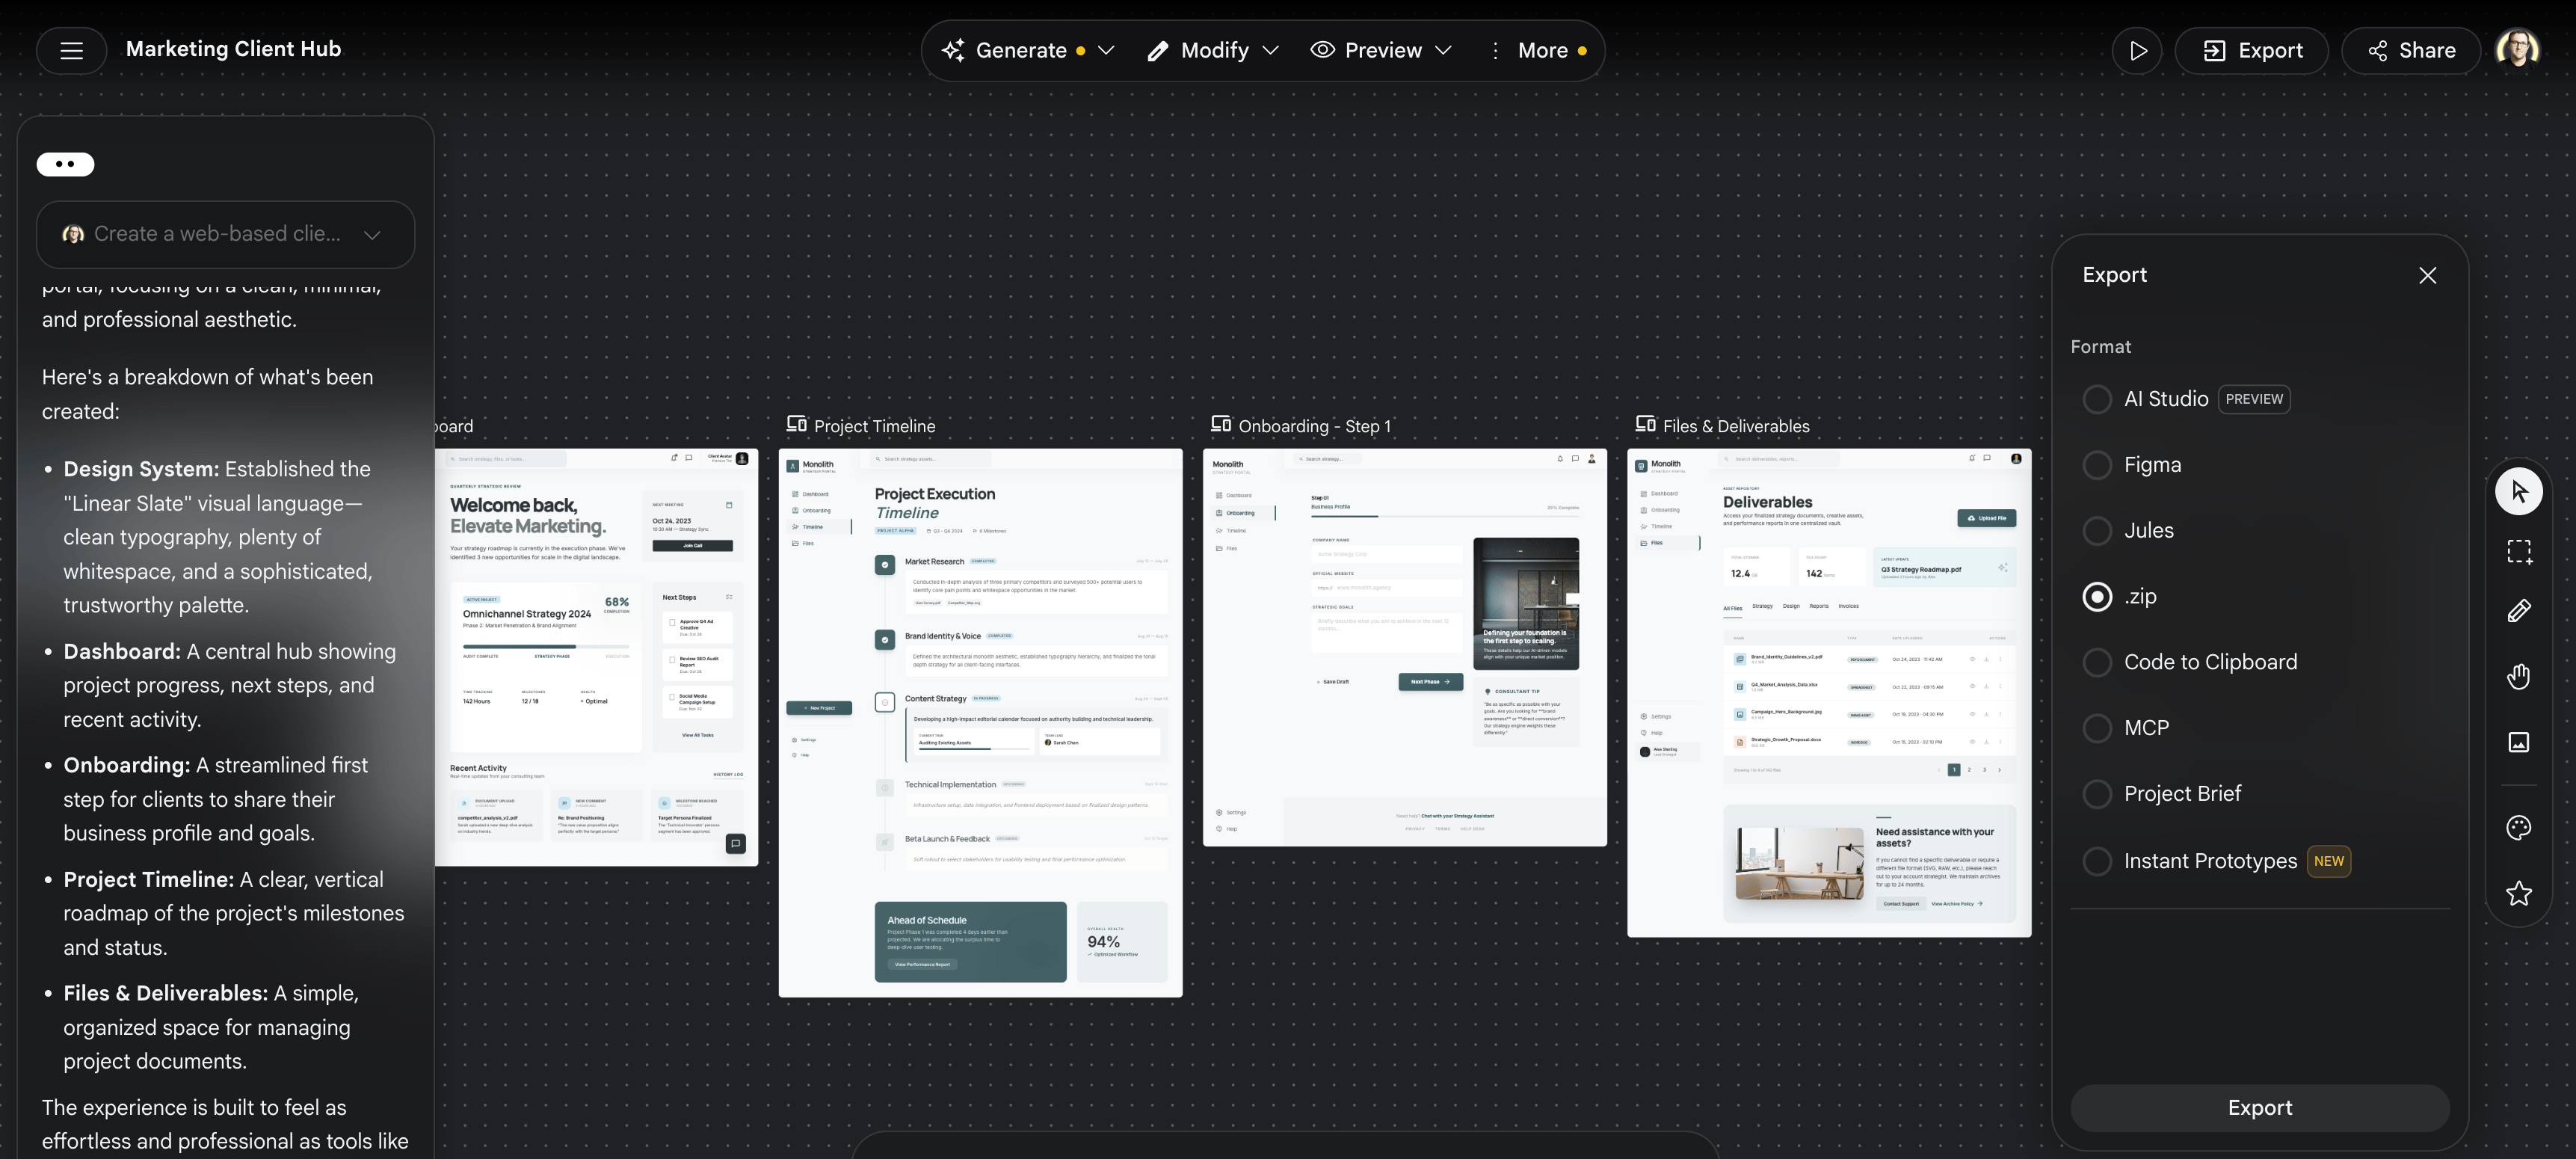Click the image insert tool
The image size is (2576, 1159).
pos(2518,742)
